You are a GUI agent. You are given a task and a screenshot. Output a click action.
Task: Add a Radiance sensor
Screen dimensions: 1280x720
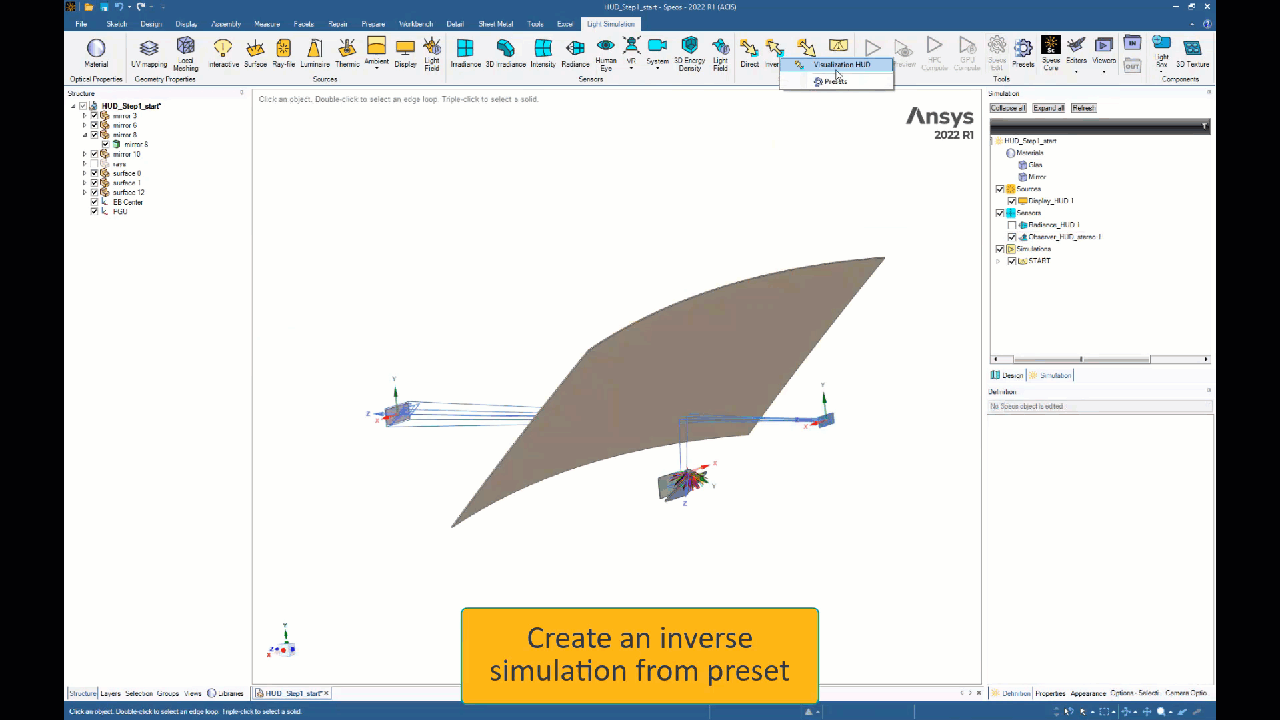575,53
